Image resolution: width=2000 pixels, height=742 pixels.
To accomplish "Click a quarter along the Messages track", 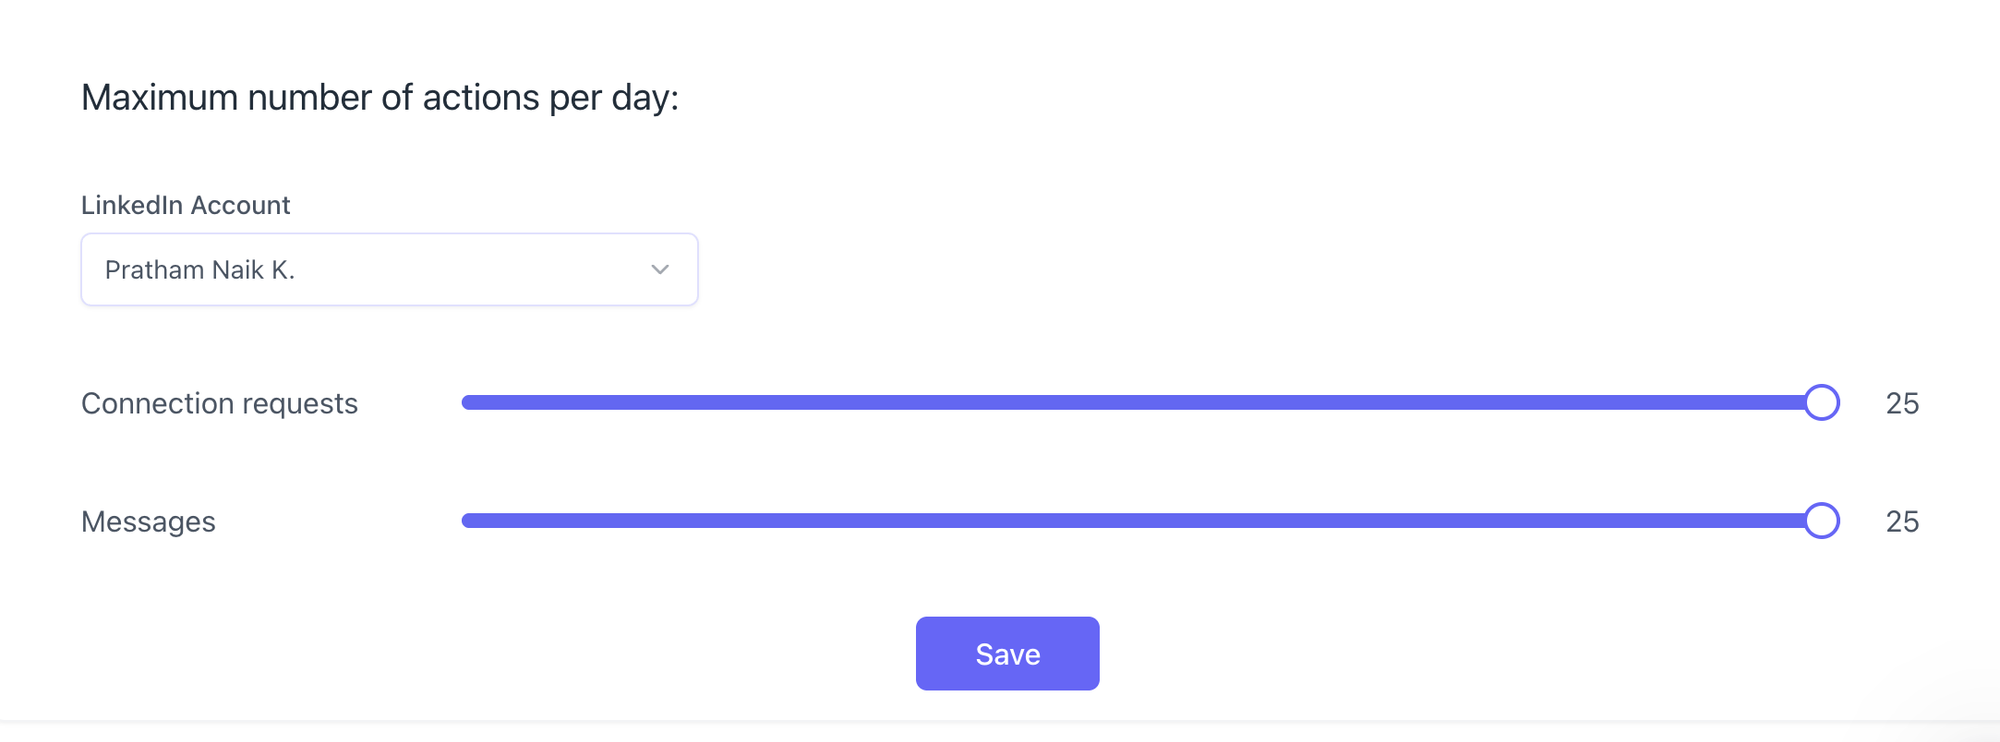I will [802, 521].
